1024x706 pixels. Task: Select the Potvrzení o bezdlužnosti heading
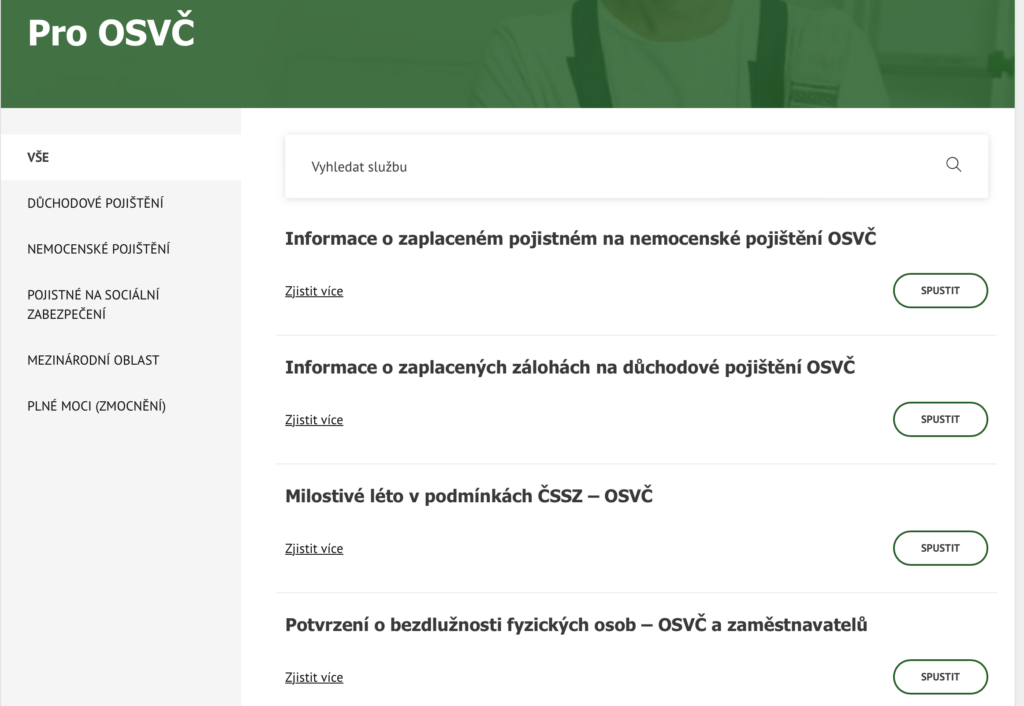(576, 624)
